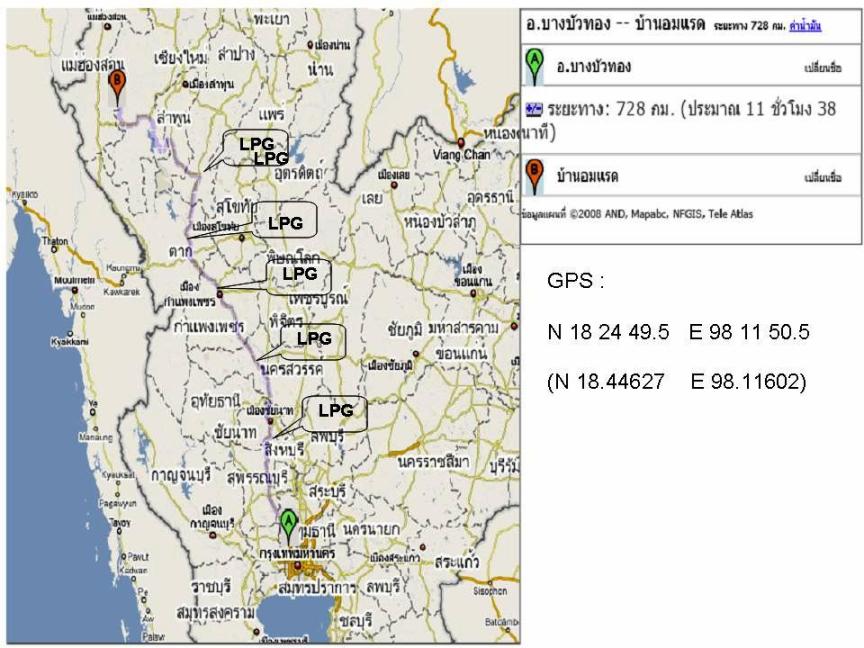Select the LPG callout near อุตรดิตถ์
The width and height of the screenshot is (864, 648).
pos(257,151)
